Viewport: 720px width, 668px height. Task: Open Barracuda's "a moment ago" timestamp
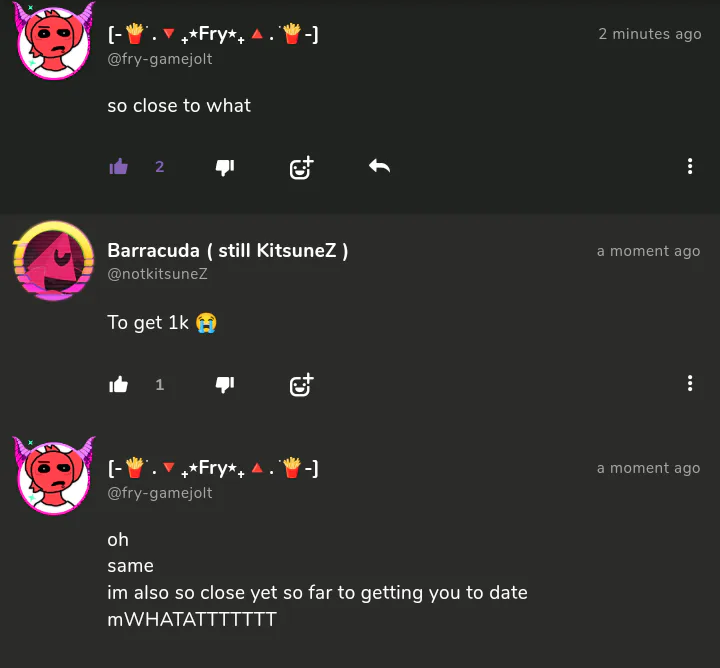coord(648,251)
